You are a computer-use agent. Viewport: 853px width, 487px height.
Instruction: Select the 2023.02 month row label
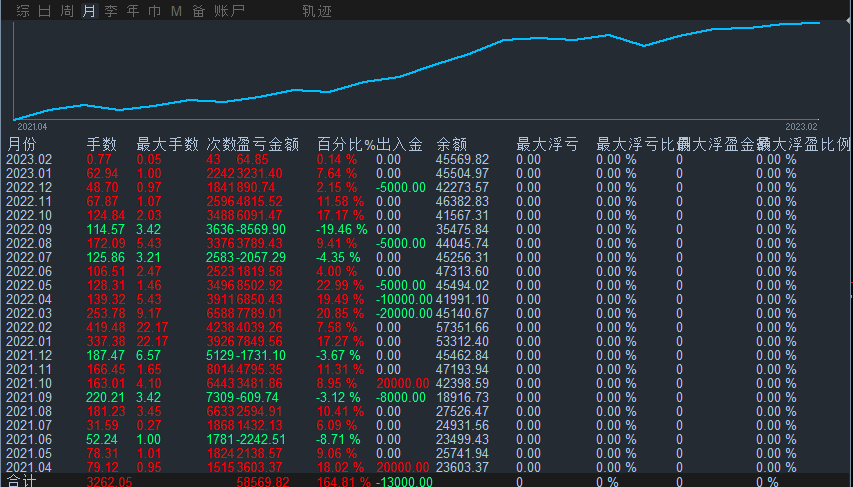tap(29, 159)
